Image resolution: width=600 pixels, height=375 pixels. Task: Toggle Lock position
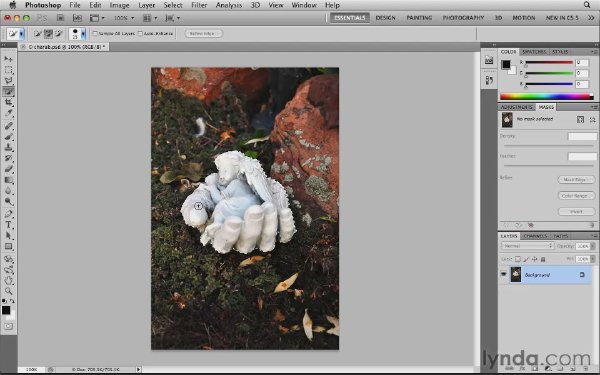pos(535,259)
